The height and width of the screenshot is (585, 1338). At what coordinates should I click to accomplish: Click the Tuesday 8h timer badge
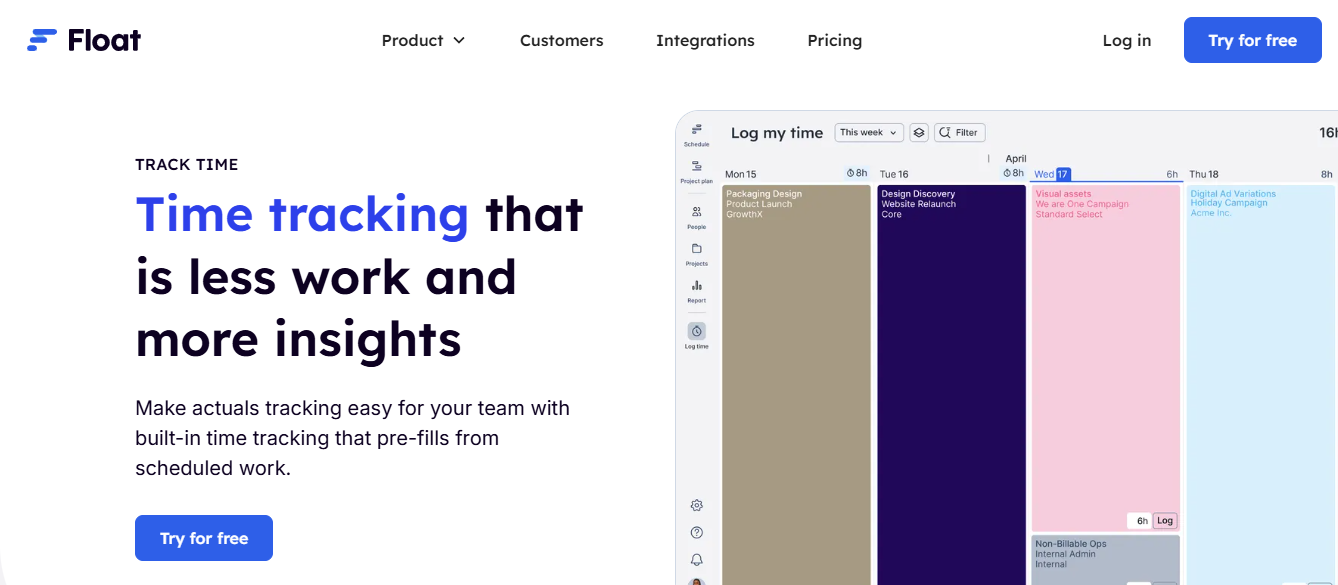pyautogui.click(x=1013, y=173)
